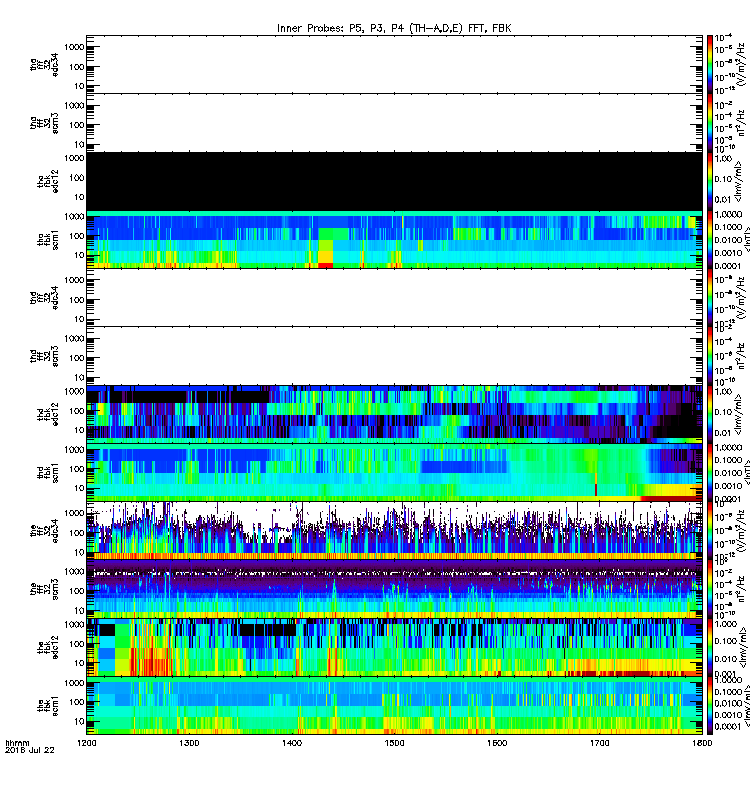Click the 'thd fbk edc12' panel label
750x800 pixels.
pyautogui.click(x=48, y=414)
